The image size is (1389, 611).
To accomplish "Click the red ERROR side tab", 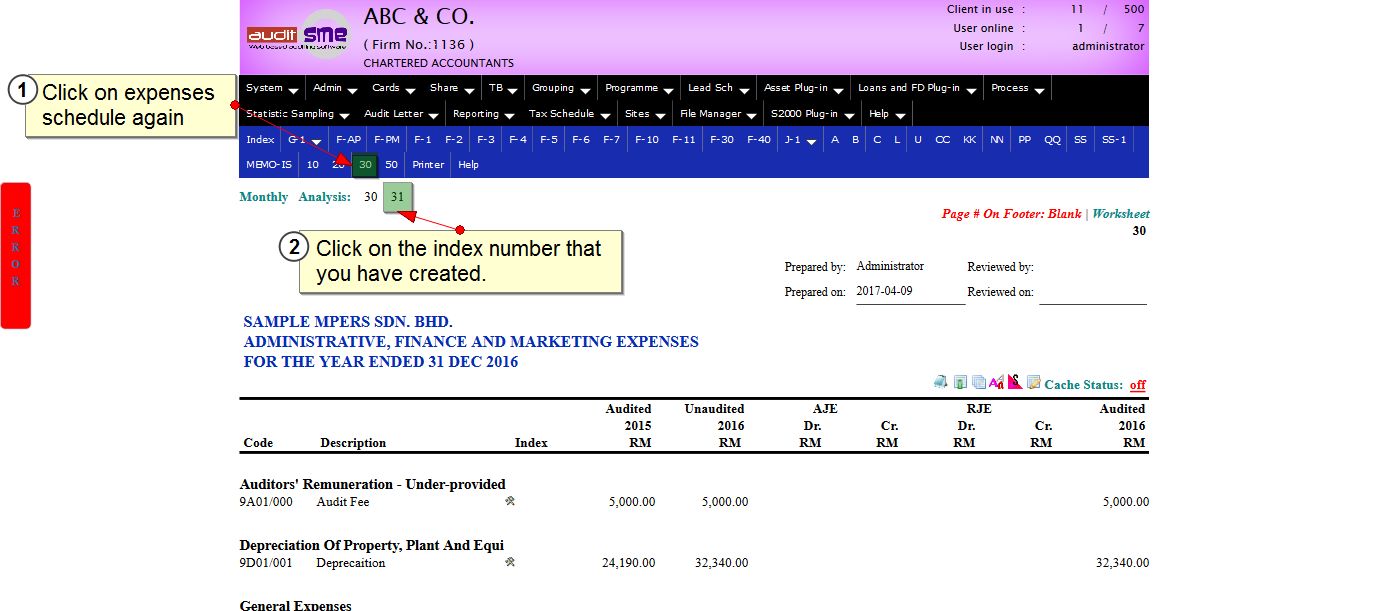I will click(x=15, y=255).
